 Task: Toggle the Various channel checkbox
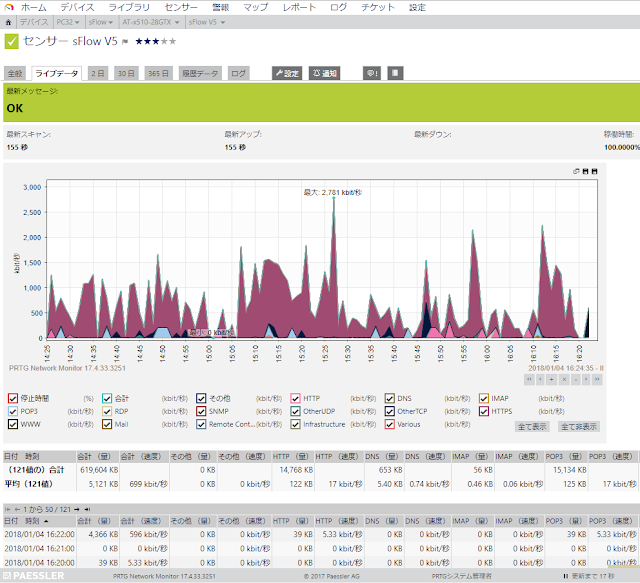390,424
